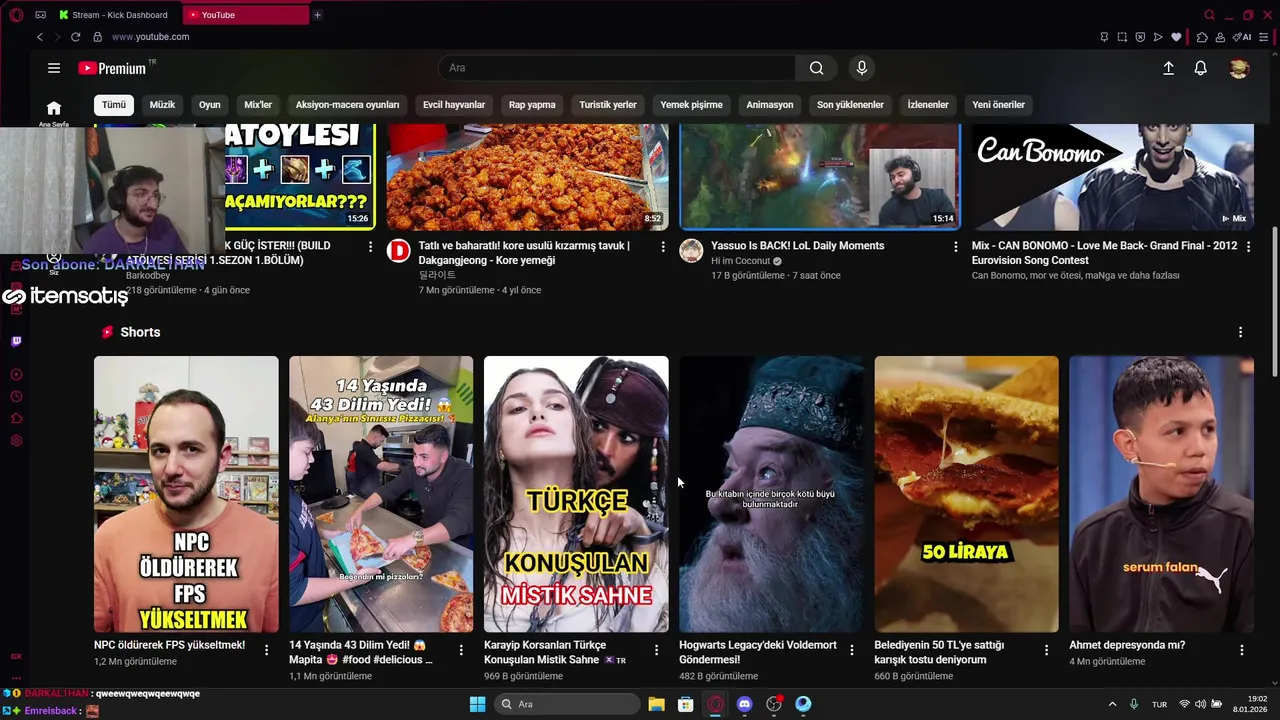Open options for Karayip Korsanları short
The image size is (1280, 720).
[x=656, y=650]
